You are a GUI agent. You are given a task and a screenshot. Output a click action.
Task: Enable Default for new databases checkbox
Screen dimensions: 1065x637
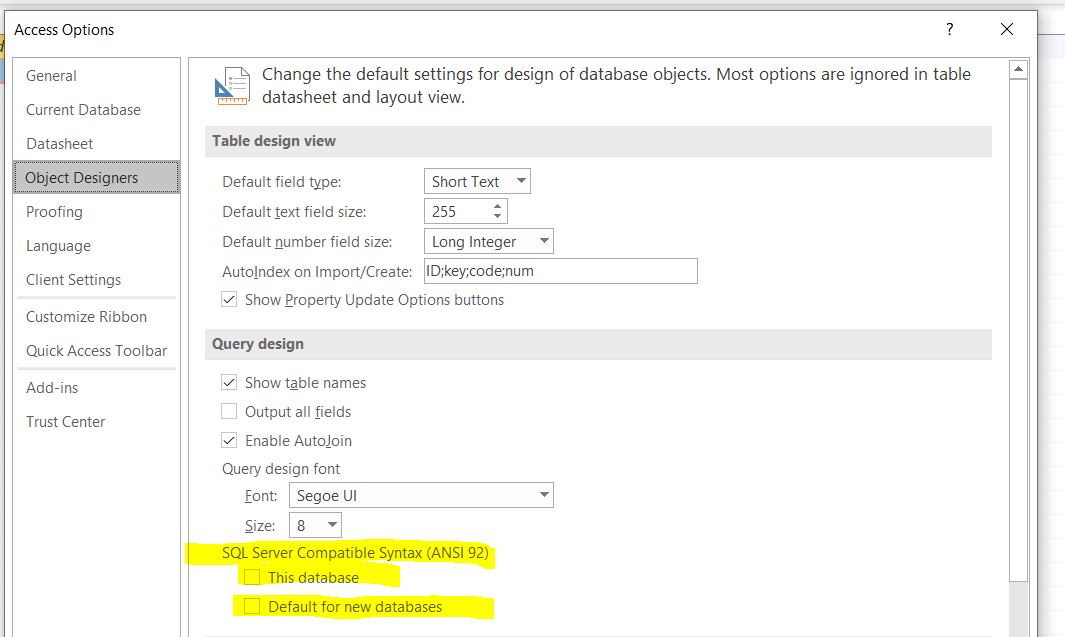click(252, 606)
